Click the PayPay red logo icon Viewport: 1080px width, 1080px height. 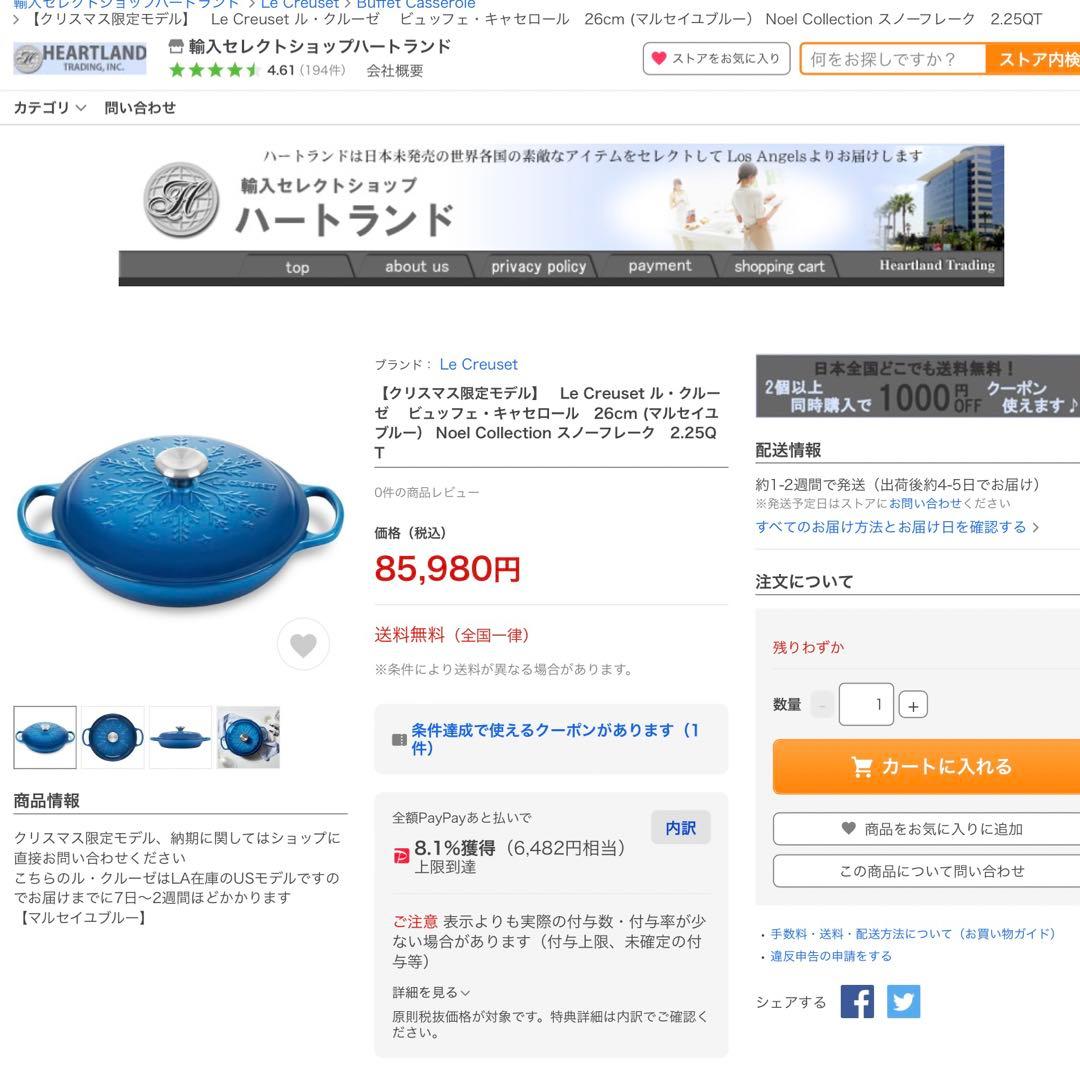[401, 856]
